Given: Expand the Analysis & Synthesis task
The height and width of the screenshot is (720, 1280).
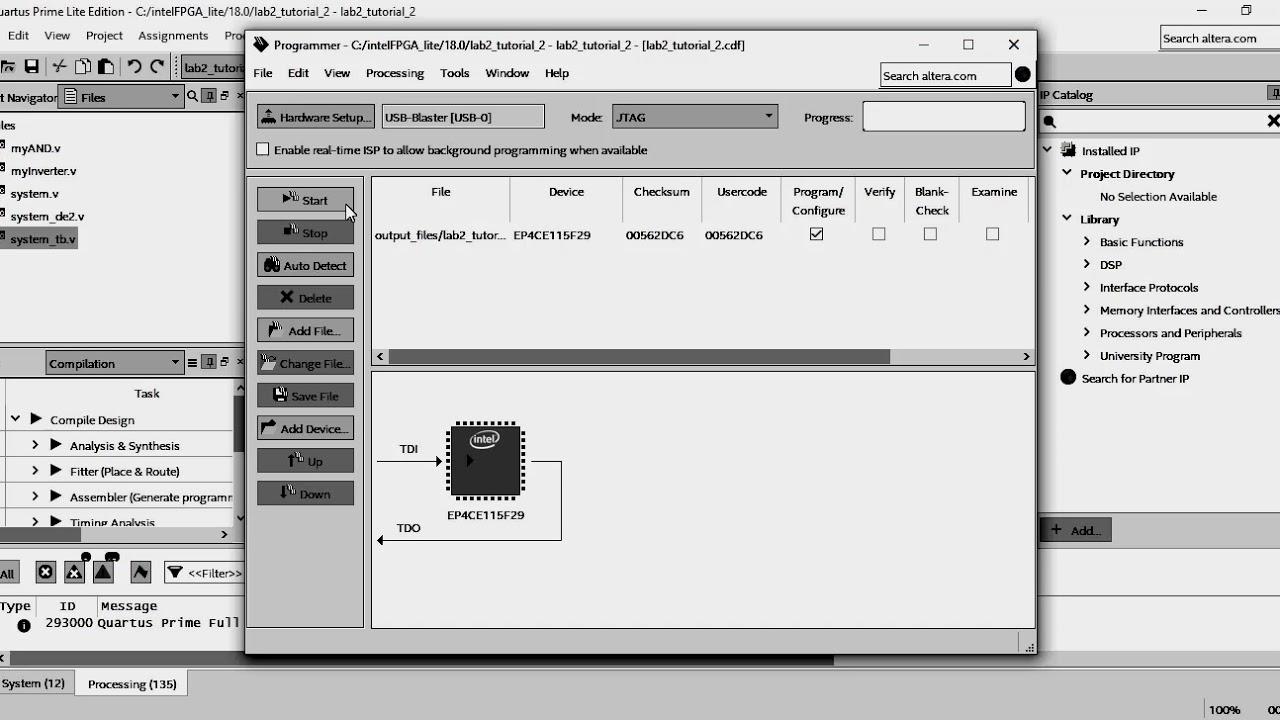Looking at the screenshot, I should click(35, 445).
